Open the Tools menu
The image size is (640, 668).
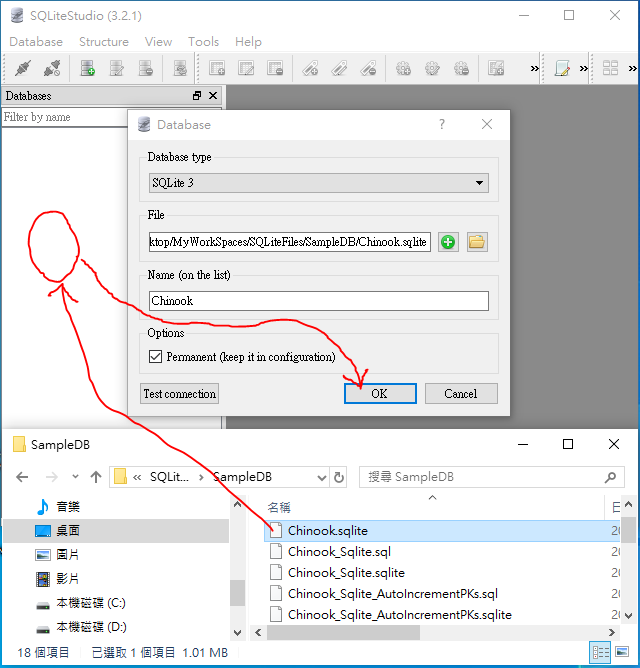tap(204, 42)
